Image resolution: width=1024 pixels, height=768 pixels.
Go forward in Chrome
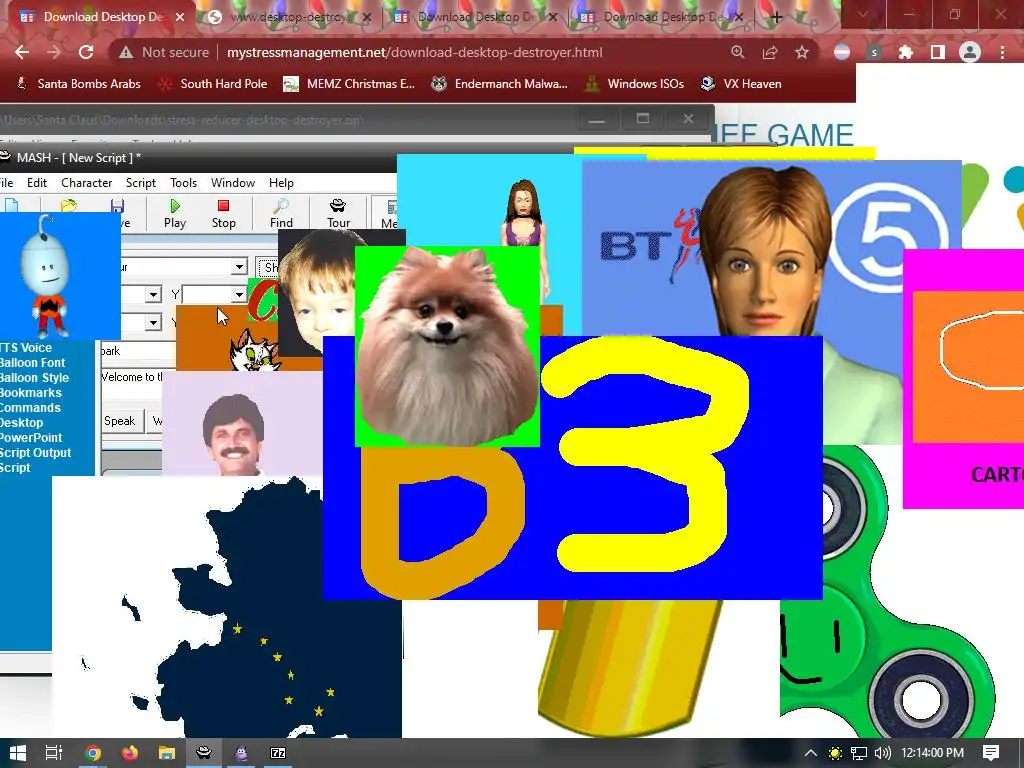[x=54, y=52]
